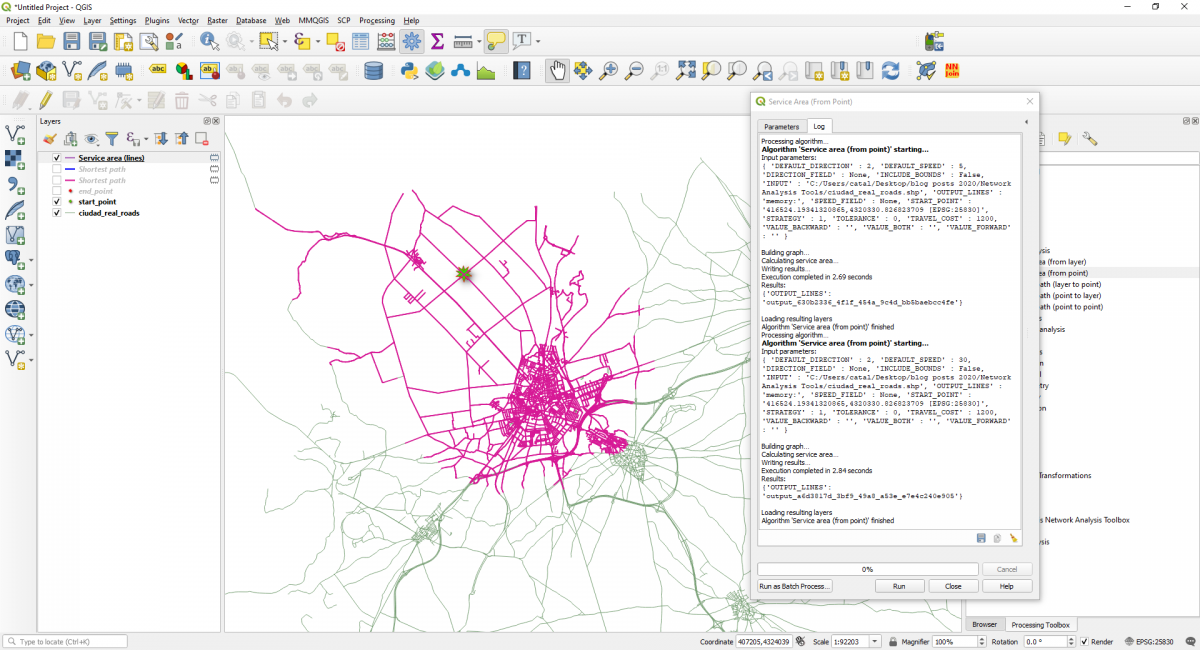The height and width of the screenshot is (650, 1200).
Task: Click the Save Project icon
Action: (x=72, y=41)
